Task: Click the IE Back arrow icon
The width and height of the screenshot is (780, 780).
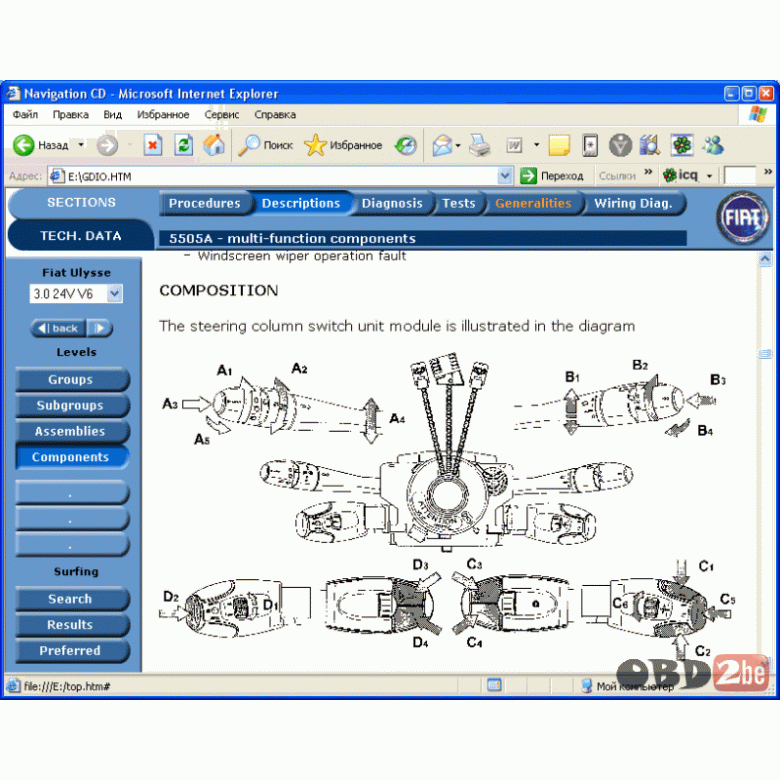Action: tap(23, 145)
